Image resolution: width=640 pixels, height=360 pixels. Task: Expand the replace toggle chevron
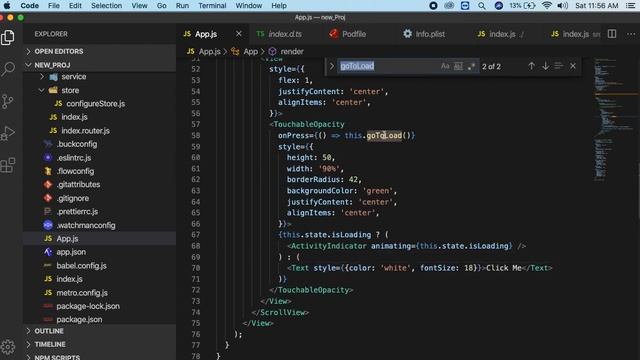331,66
